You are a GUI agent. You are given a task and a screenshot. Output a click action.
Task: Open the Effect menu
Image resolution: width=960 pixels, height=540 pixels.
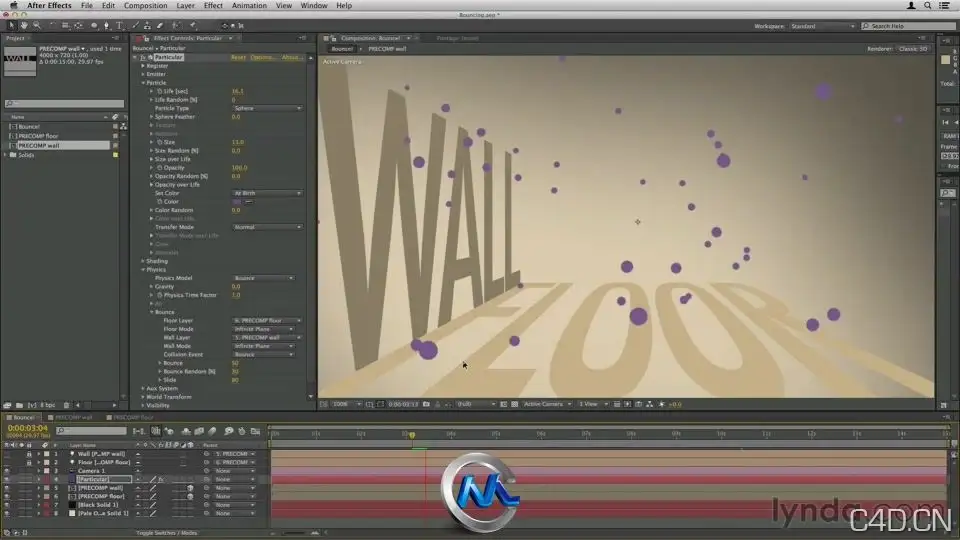click(213, 6)
